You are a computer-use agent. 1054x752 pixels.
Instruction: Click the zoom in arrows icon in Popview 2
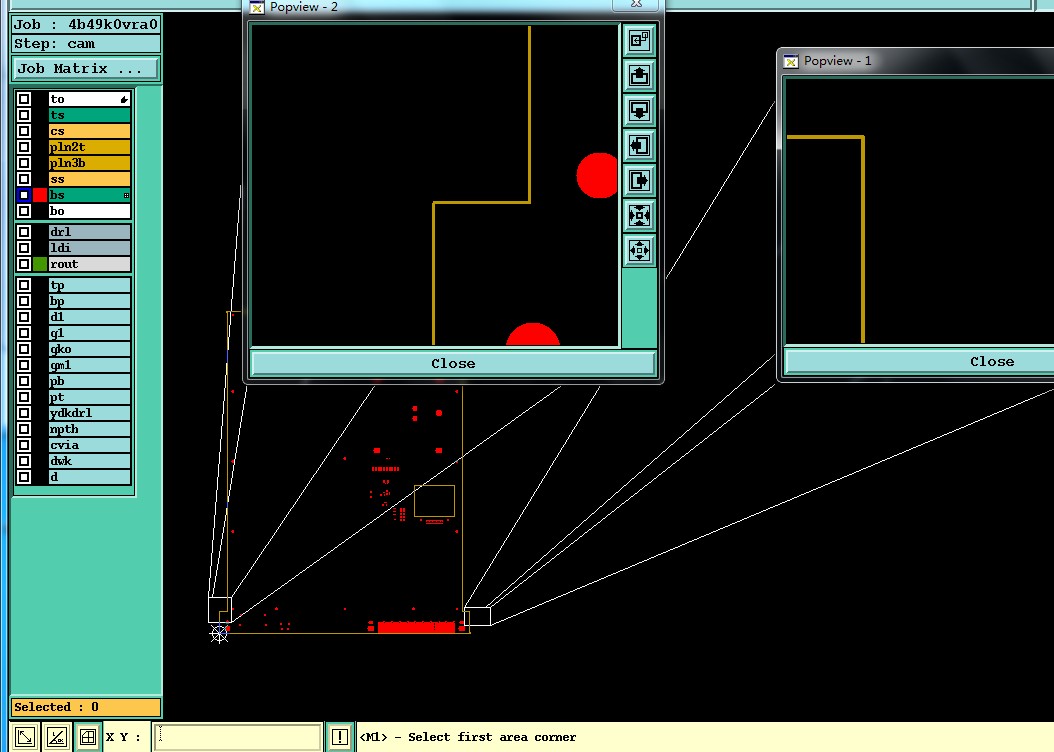click(x=639, y=215)
